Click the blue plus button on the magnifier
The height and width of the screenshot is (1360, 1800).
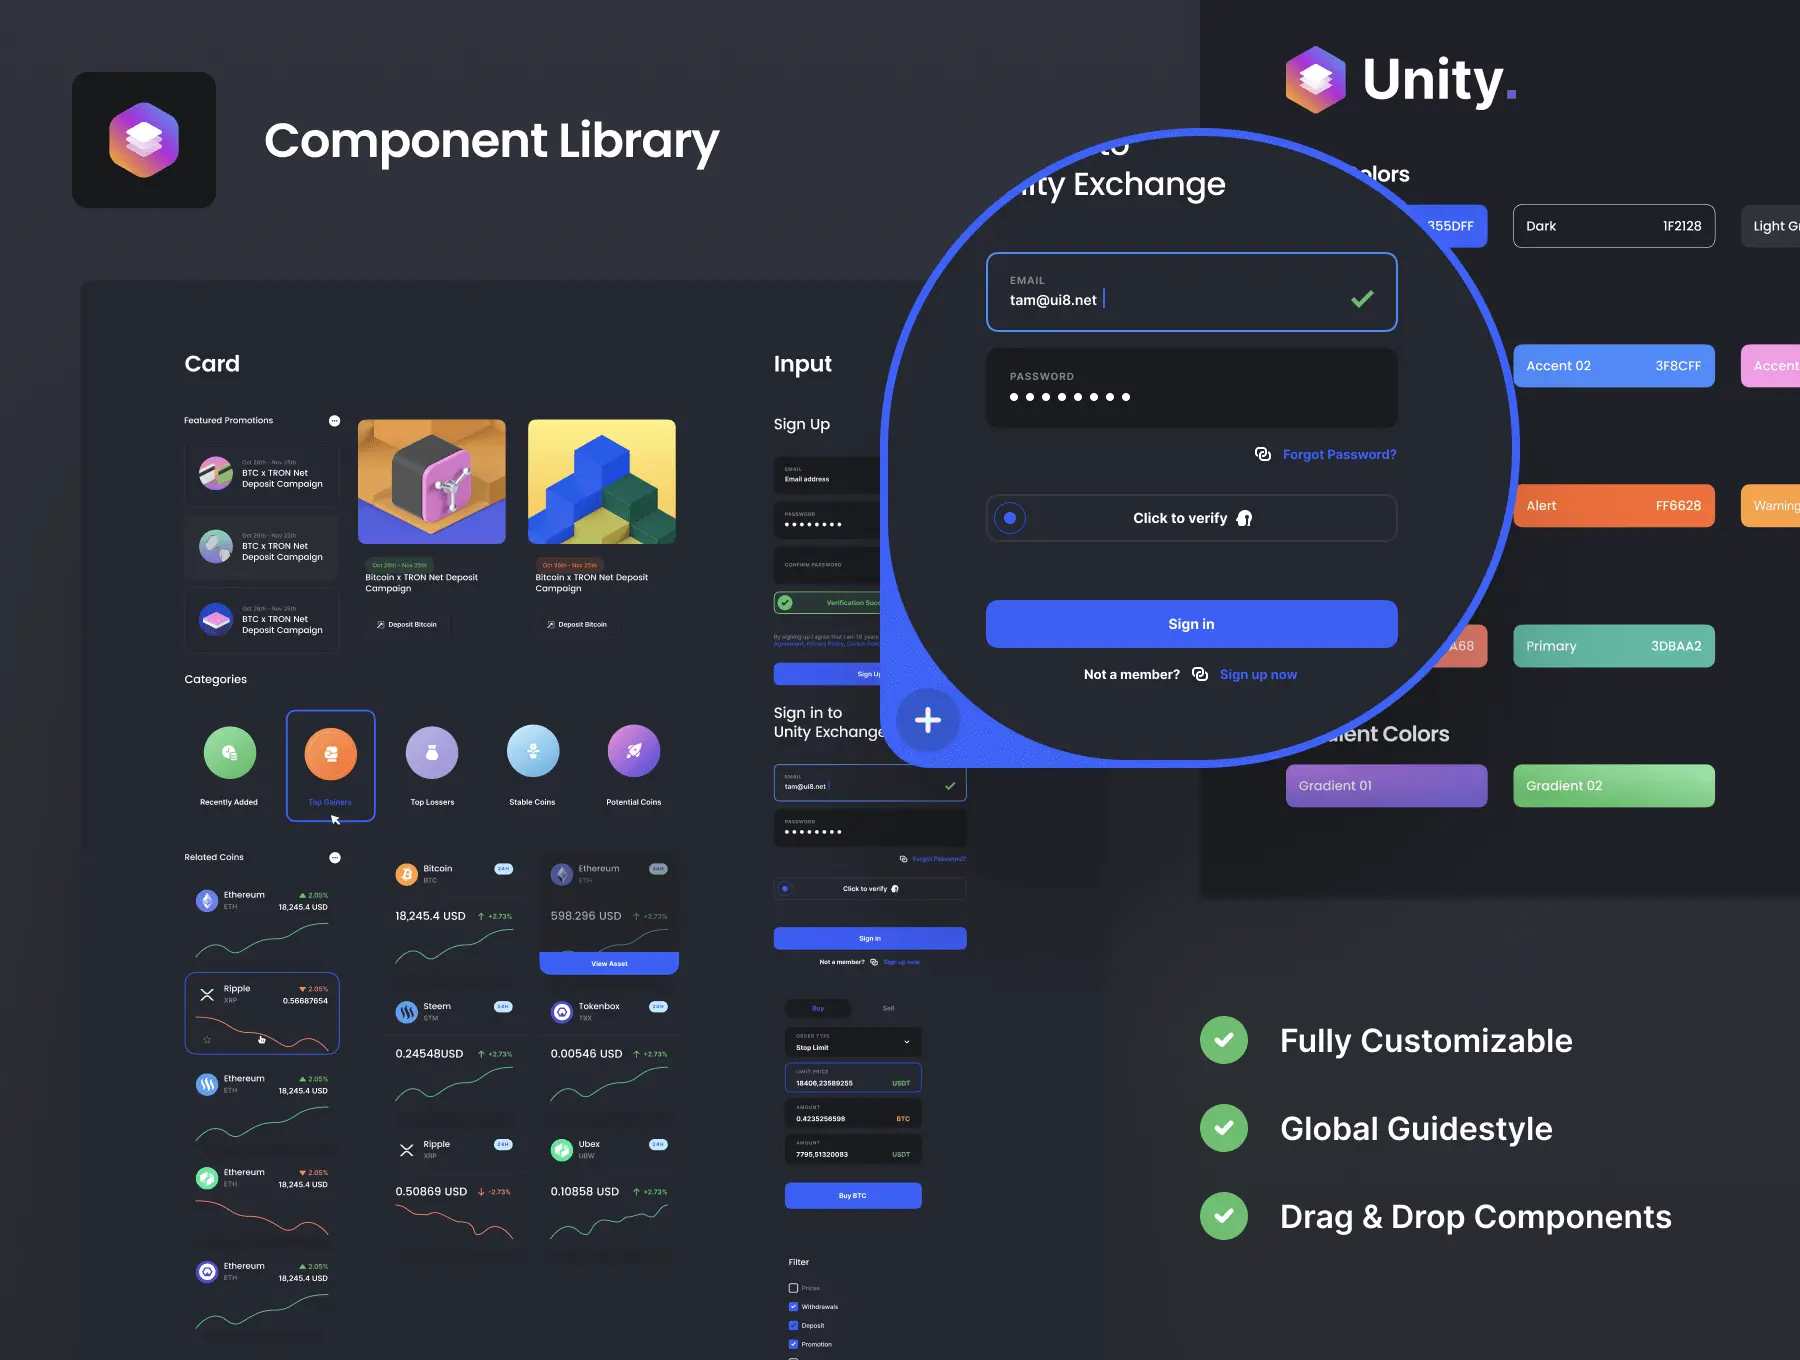pos(927,720)
